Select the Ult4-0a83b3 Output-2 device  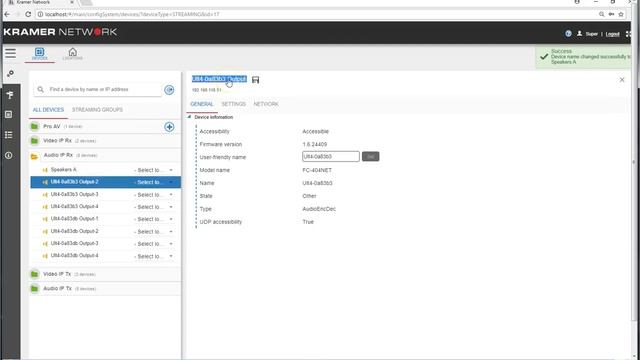tap(74, 182)
